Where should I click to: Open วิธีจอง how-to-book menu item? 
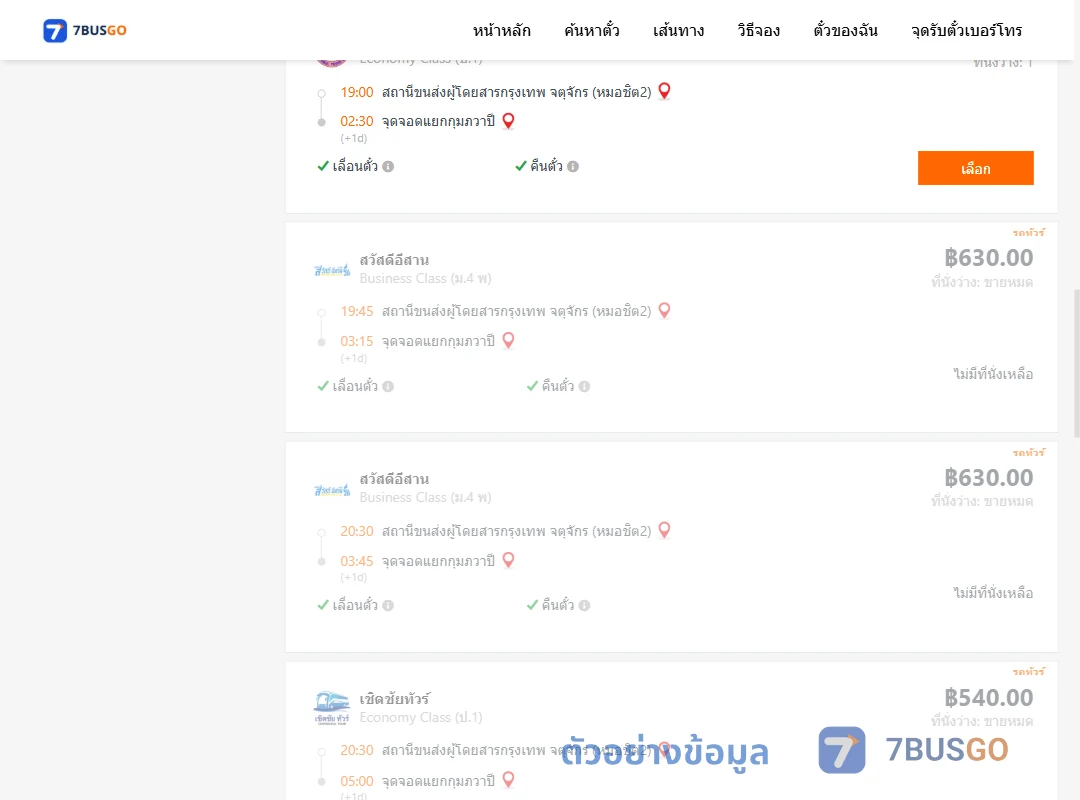758,30
